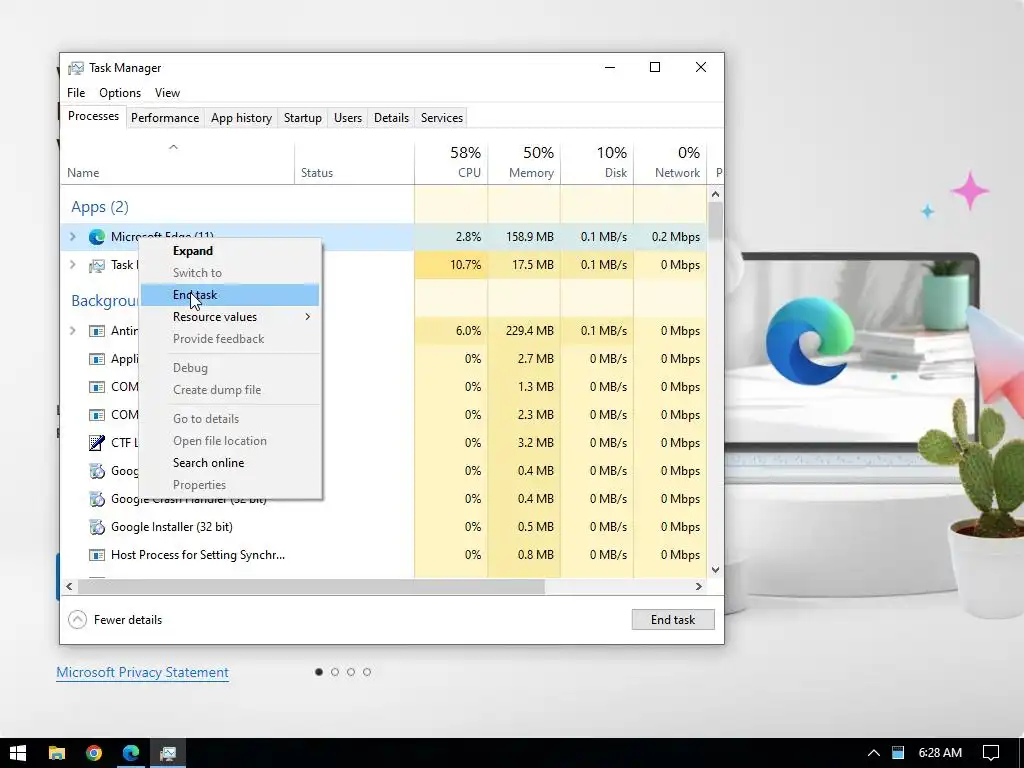
Task: Select the Processes tab
Action: (x=93, y=116)
